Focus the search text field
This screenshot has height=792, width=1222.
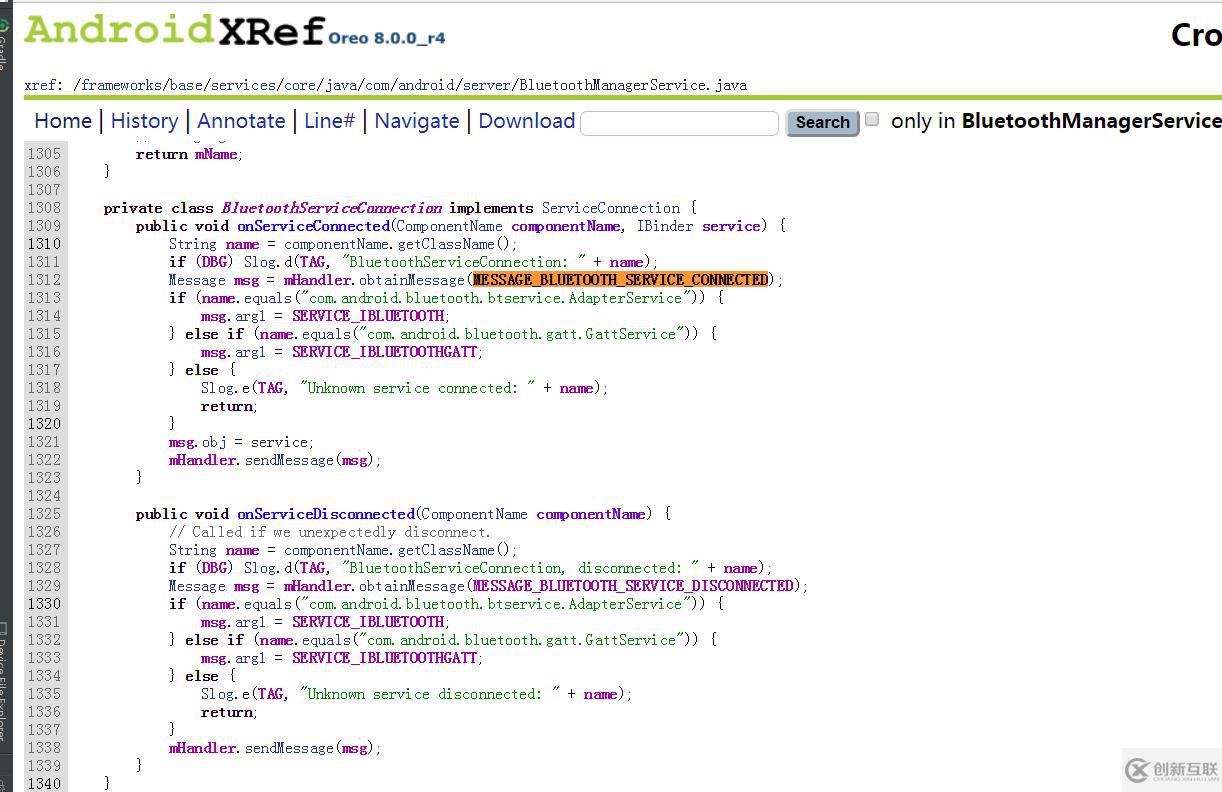point(679,123)
